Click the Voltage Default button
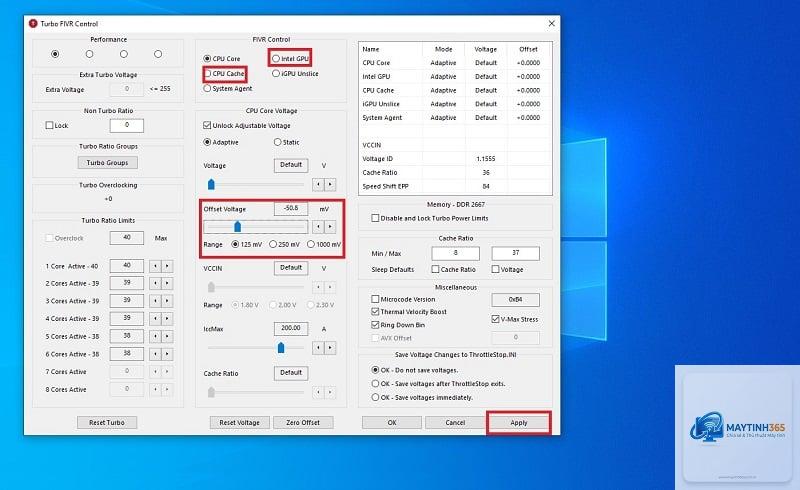800x490 pixels. 291,165
